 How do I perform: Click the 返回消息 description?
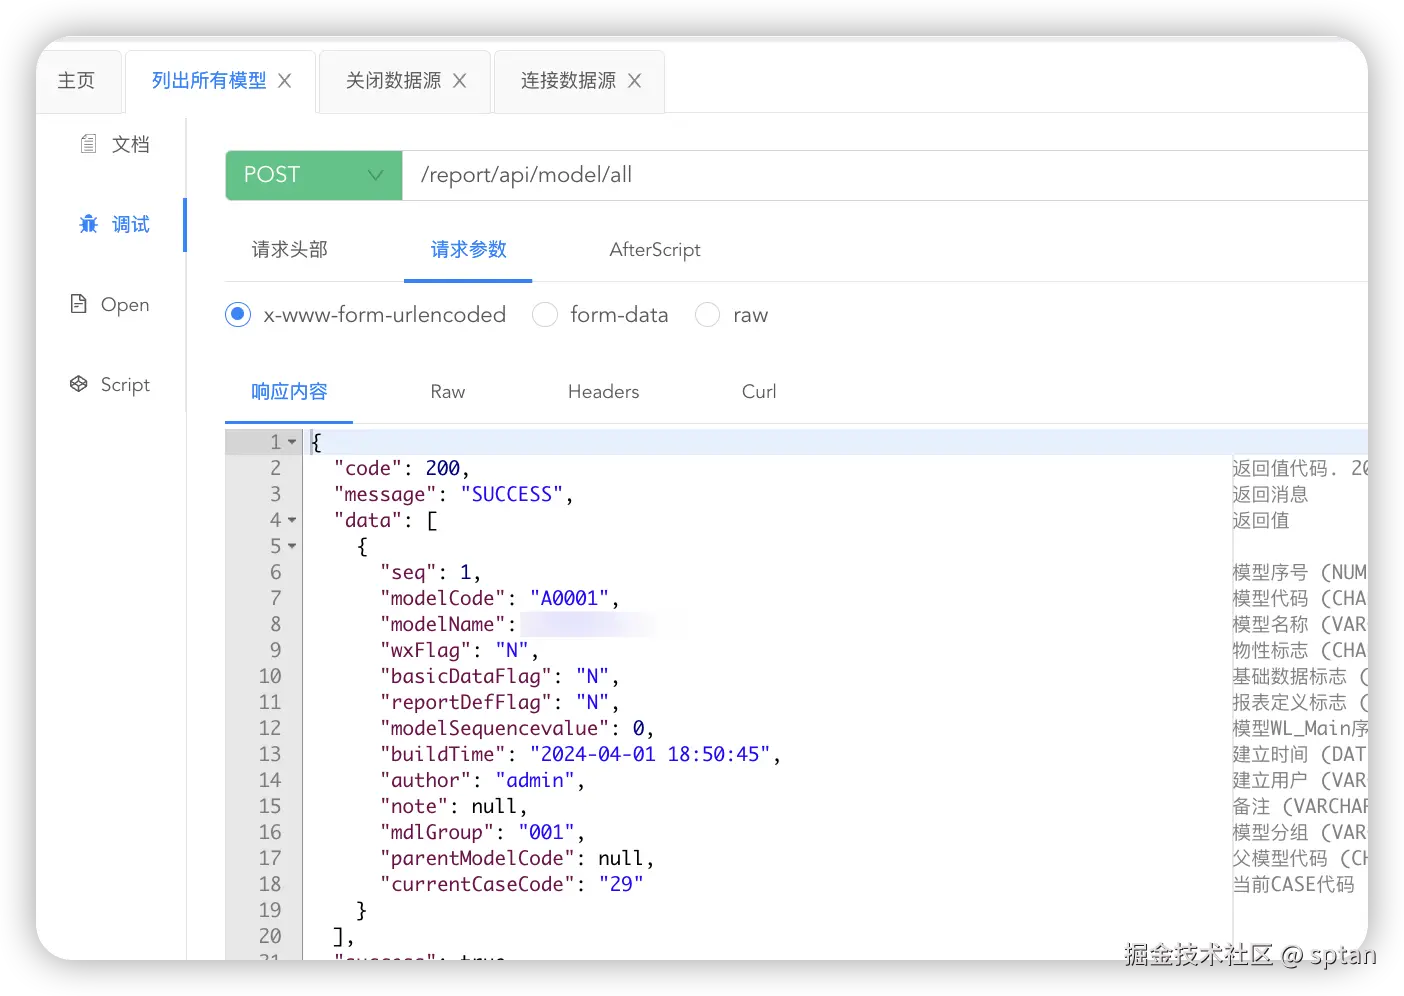coord(1270,494)
